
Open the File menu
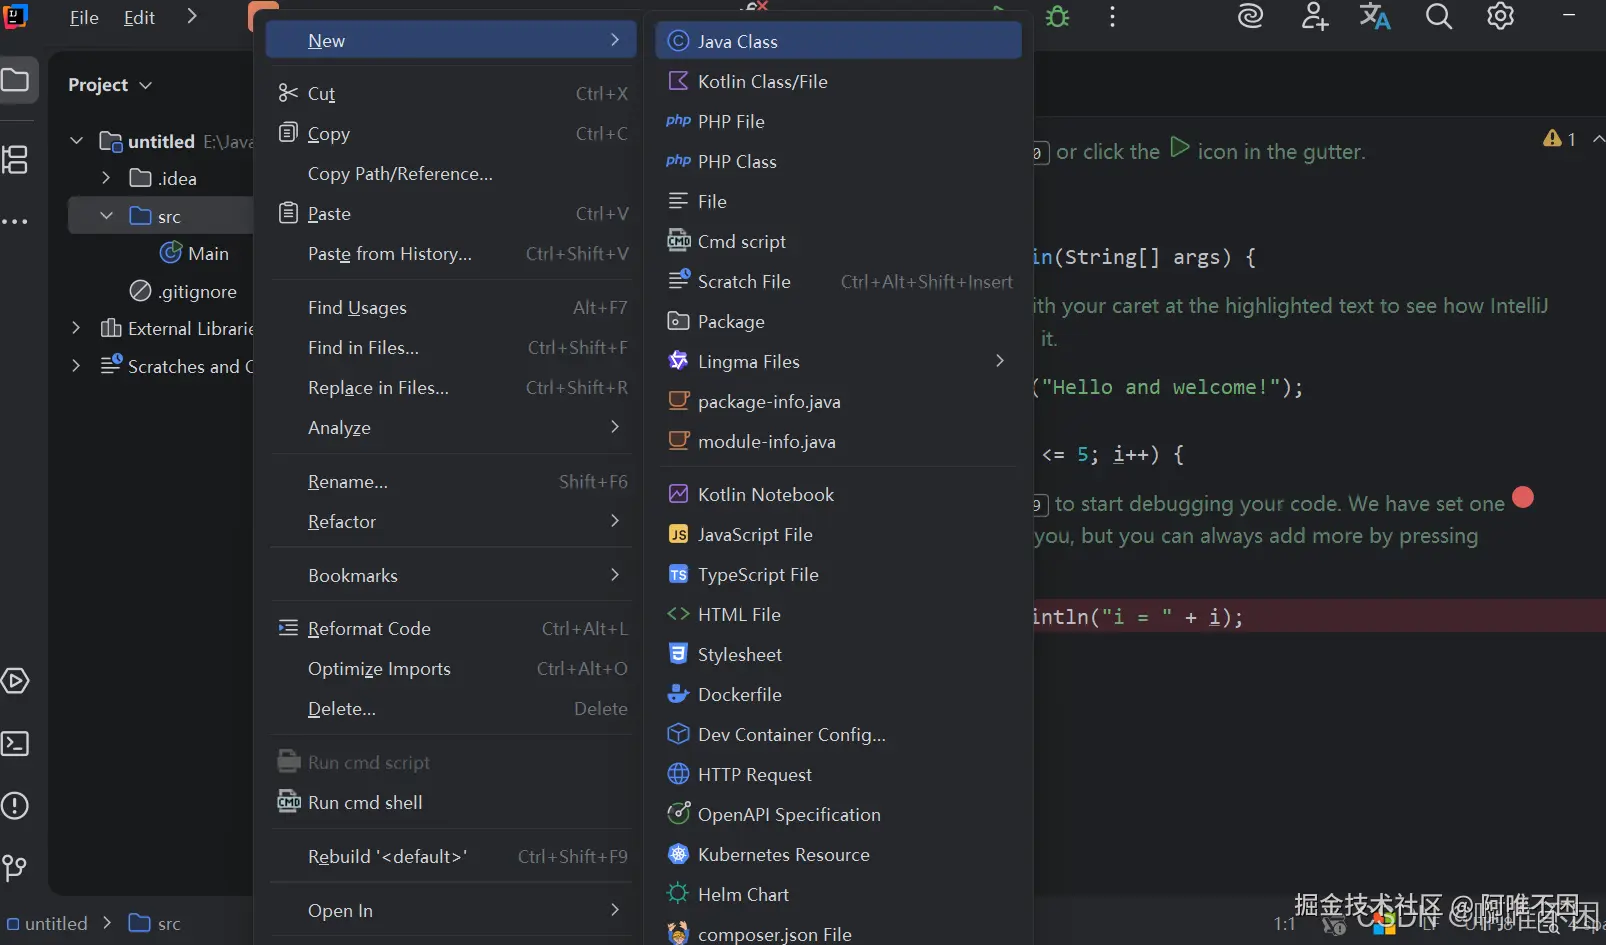(x=84, y=18)
